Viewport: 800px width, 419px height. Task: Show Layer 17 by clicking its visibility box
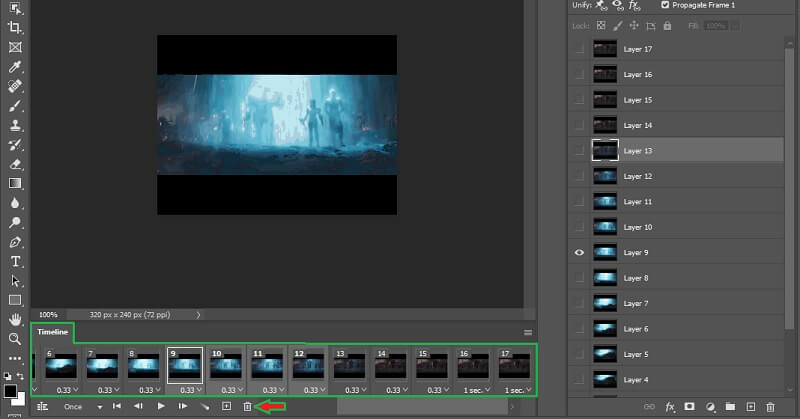click(x=579, y=49)
